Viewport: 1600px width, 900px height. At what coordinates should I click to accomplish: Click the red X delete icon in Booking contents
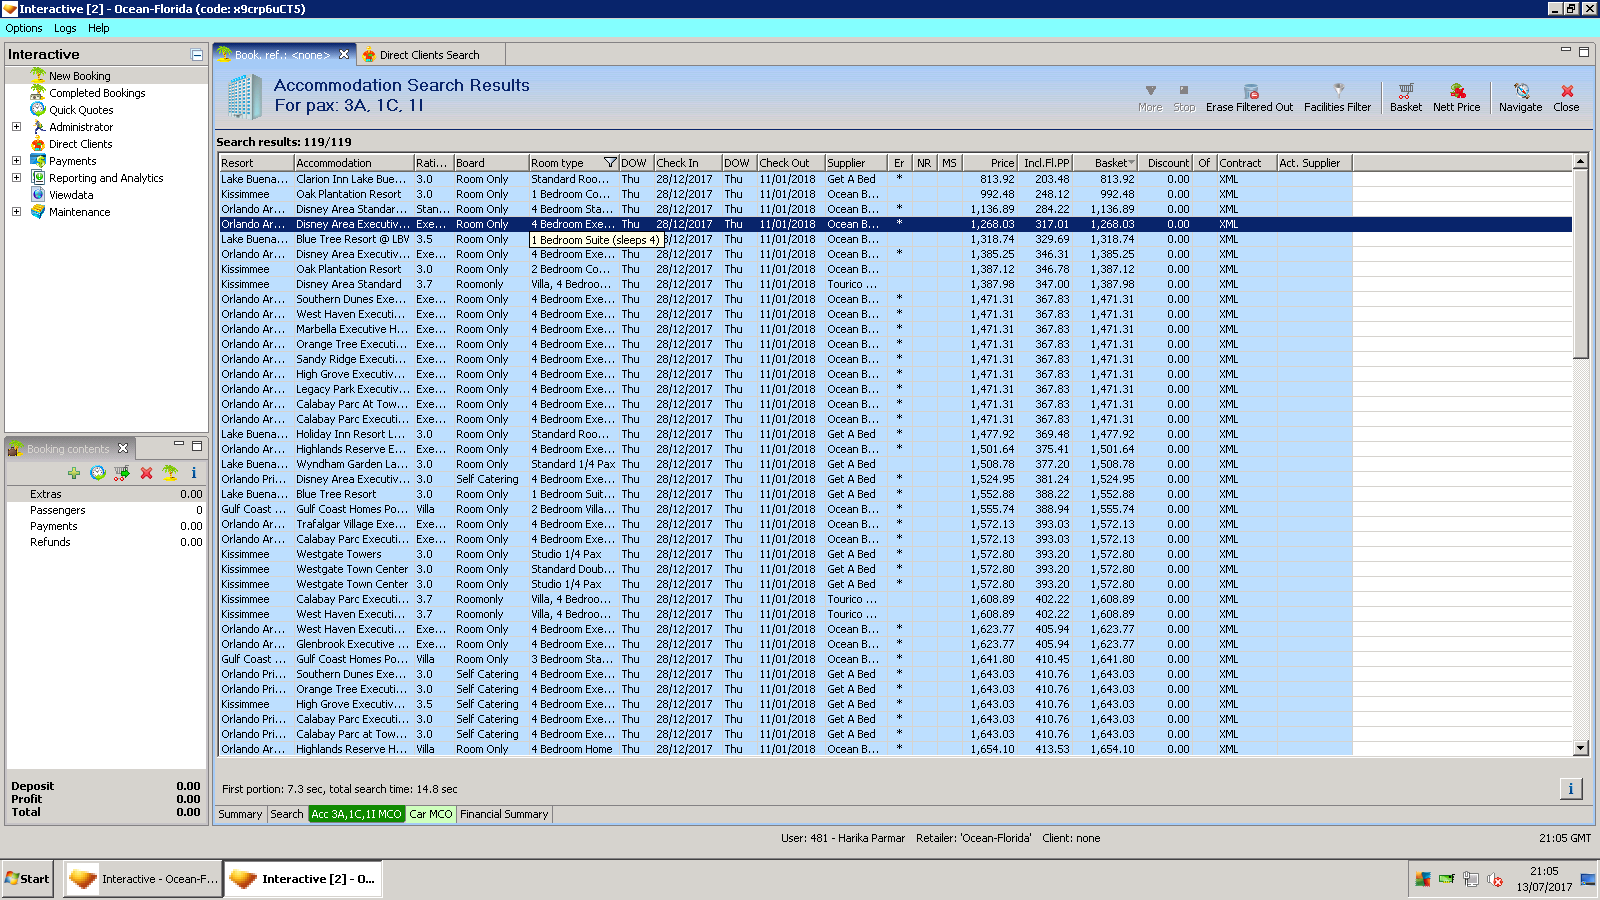[146, 473]
